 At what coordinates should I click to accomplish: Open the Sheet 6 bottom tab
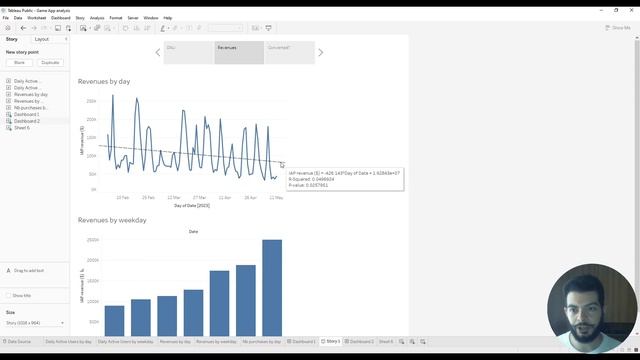[x=386, y=341]
